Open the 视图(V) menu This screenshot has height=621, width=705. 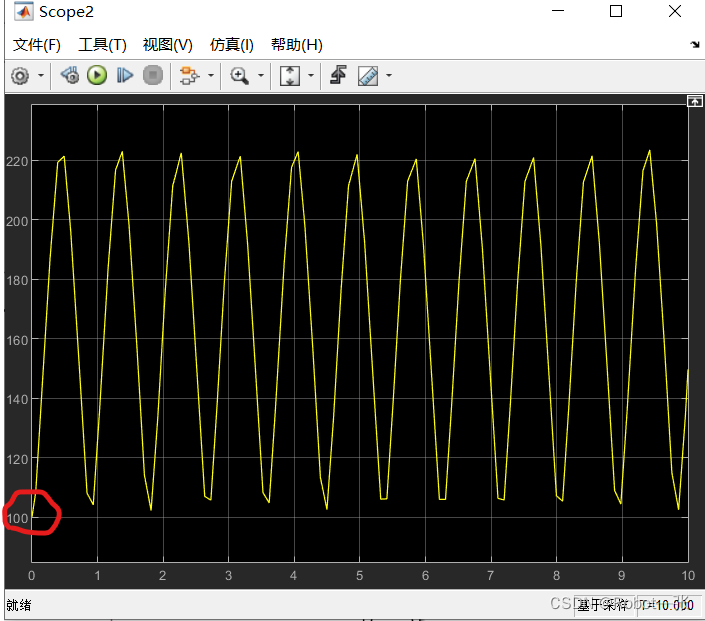coord(167,45)
